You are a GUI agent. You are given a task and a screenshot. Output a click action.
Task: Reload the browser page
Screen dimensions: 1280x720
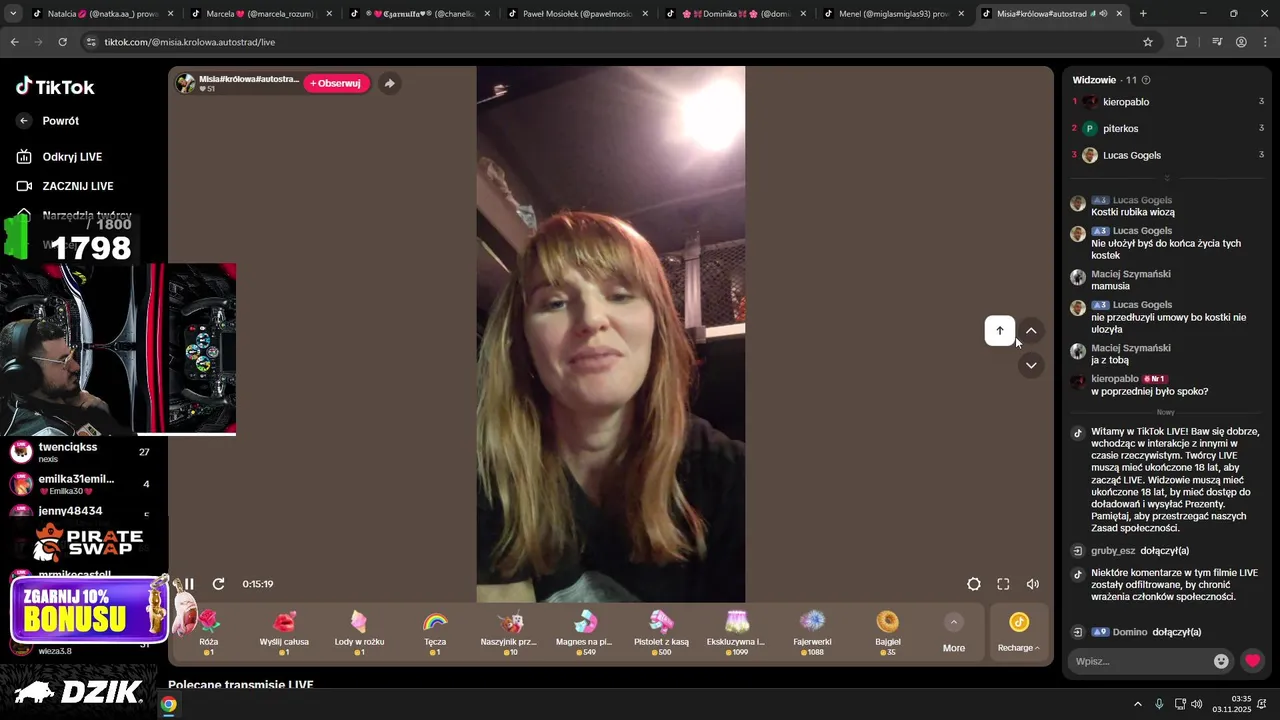tap(62, 42)
